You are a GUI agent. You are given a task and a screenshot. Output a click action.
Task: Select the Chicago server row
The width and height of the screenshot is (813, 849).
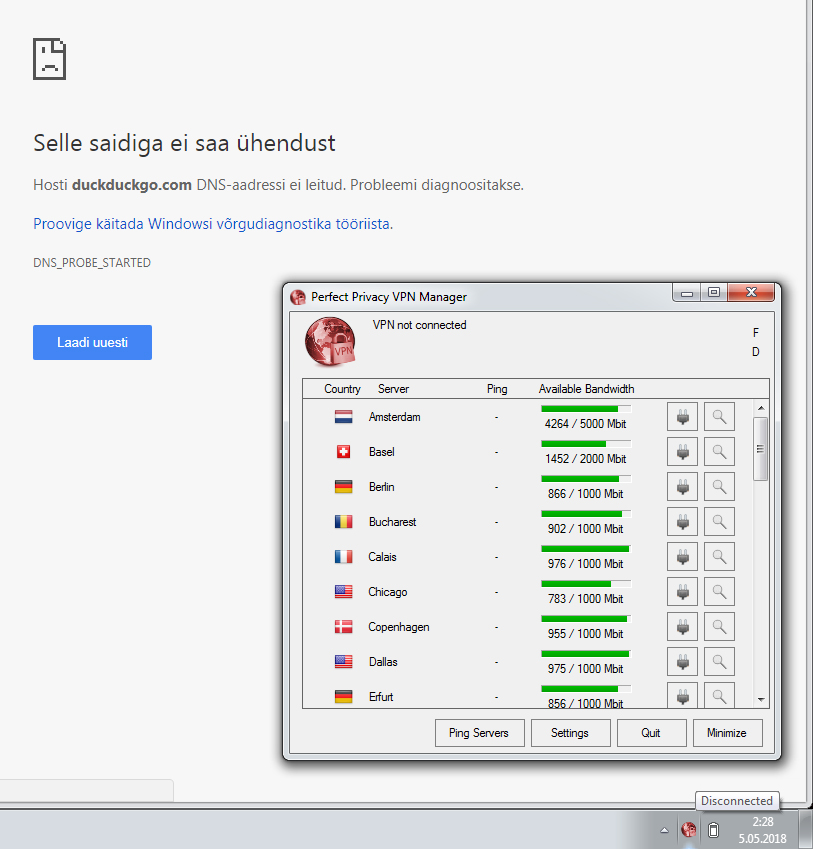(528, 592)
